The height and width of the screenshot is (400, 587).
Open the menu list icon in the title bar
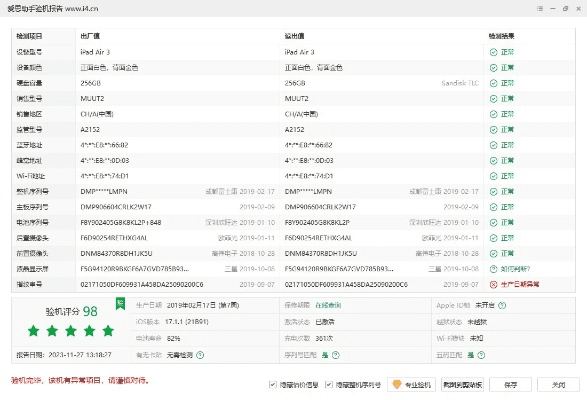tap(540, 8)
